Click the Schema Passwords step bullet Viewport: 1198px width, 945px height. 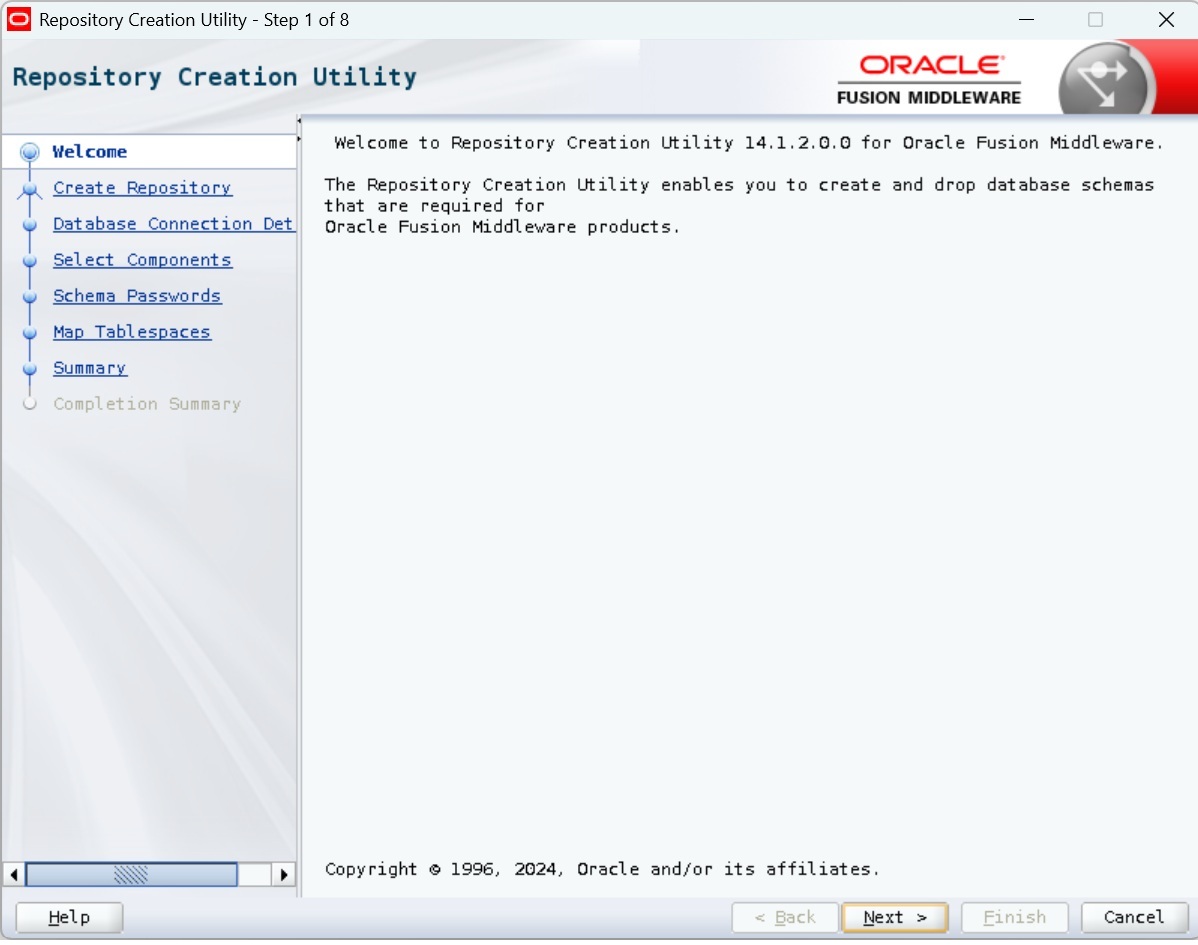tap(30, 296)
